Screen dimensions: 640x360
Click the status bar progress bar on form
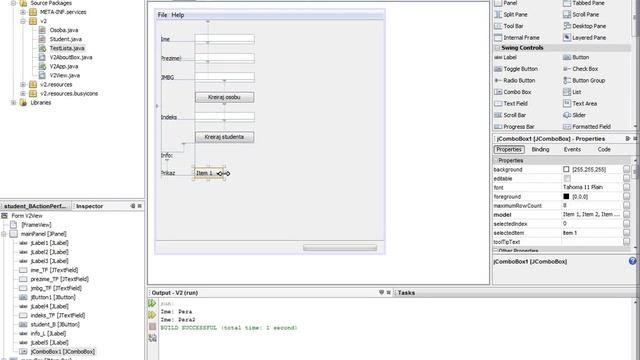coord(340,248)
